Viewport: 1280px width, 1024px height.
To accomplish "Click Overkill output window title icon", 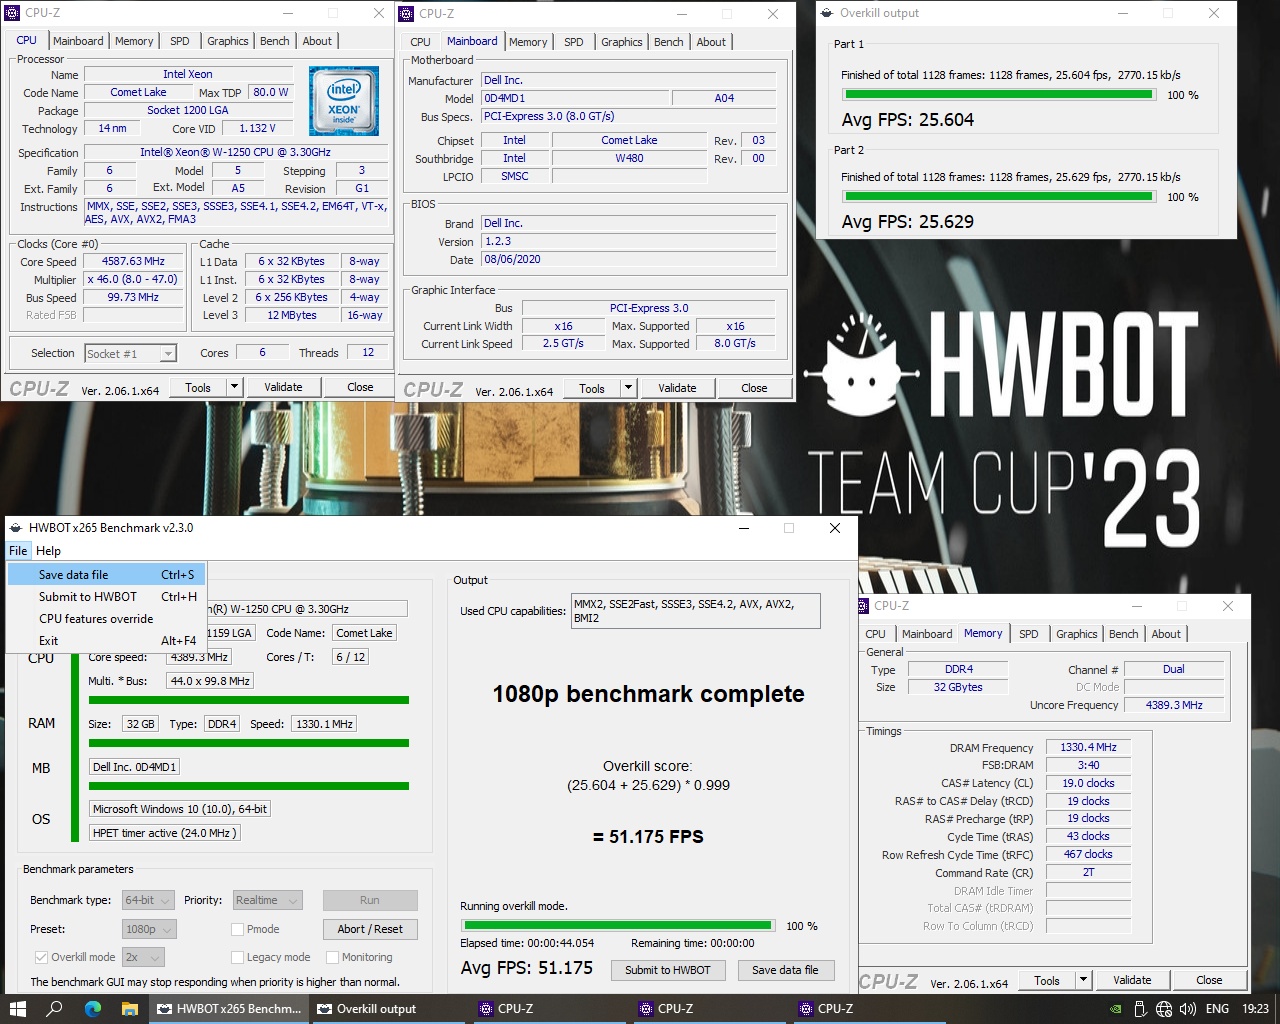I will (x=827, y=13).
